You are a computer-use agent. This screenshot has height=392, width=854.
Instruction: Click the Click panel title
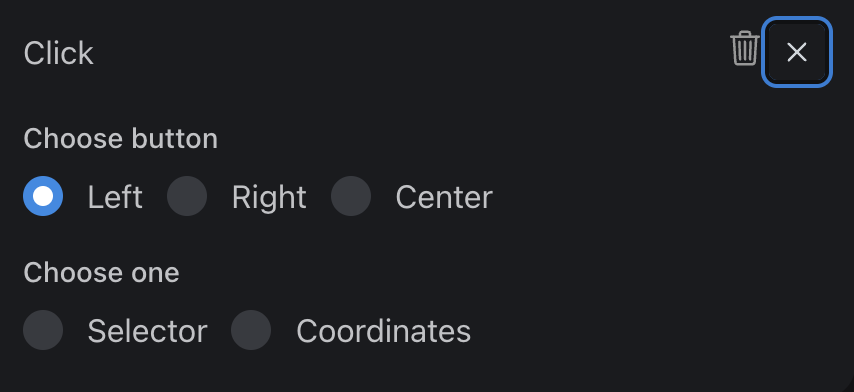pyautogui.click(x=58, y=53)
